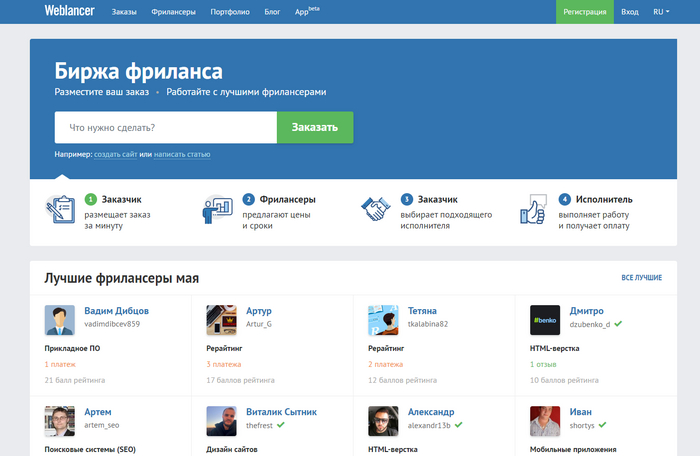Open Вадим Дибцов profile link

(x=117, y=311)
